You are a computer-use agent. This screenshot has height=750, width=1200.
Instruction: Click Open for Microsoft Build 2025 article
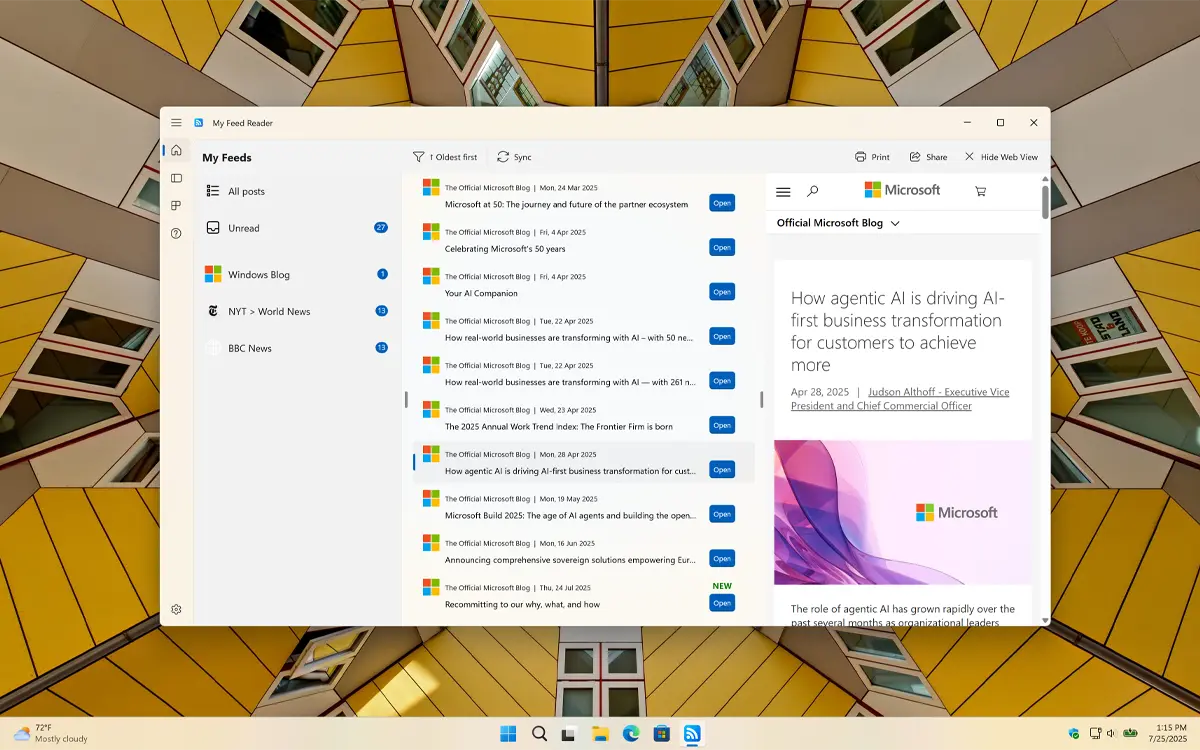pyautogui.click(x=722, y=514)
